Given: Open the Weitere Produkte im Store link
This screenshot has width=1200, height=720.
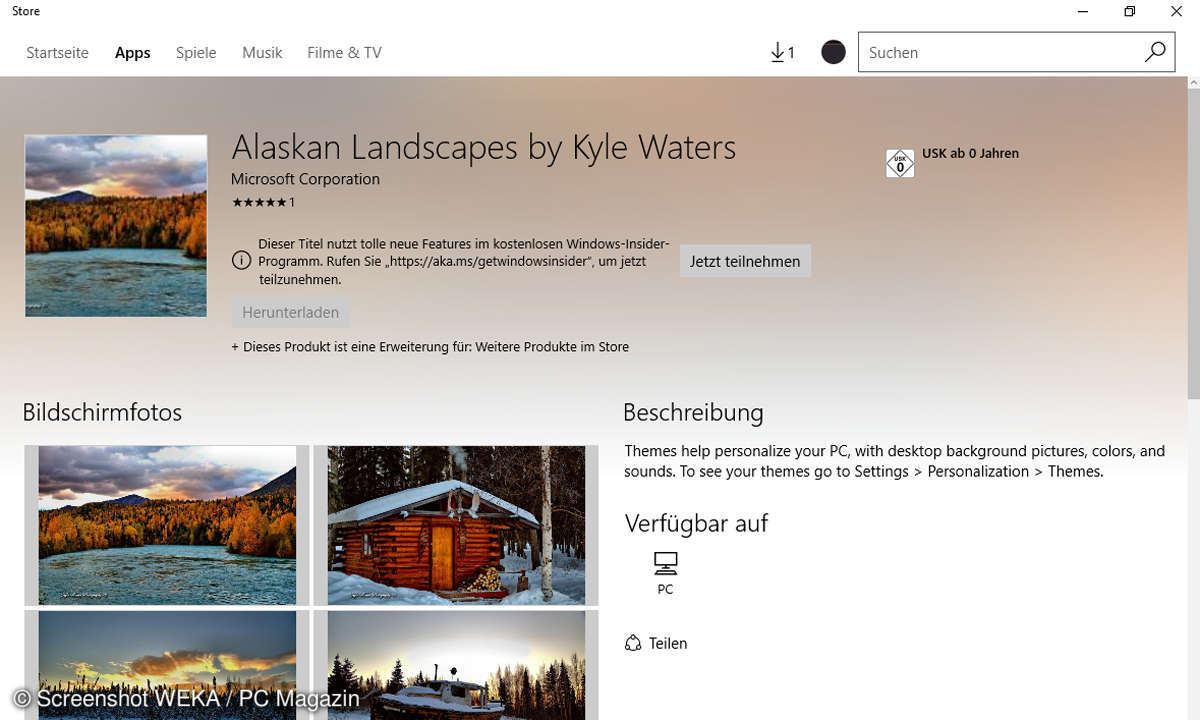Looking at the screenshot, I should (x=552, y=347).
